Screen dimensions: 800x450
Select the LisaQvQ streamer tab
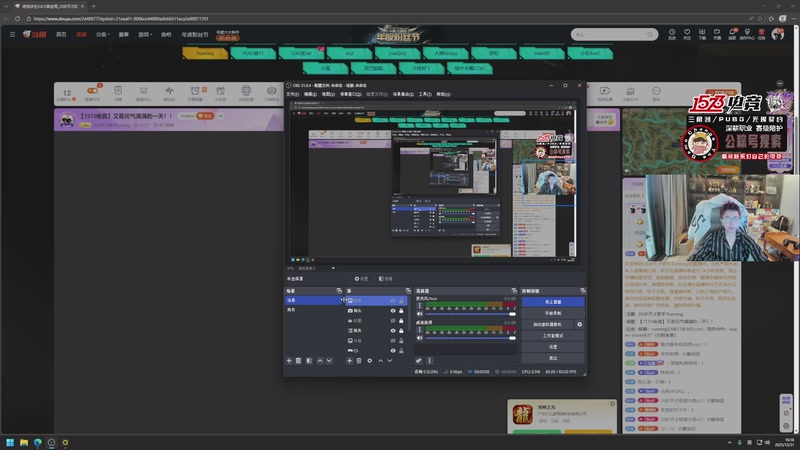tap(397, 53)
